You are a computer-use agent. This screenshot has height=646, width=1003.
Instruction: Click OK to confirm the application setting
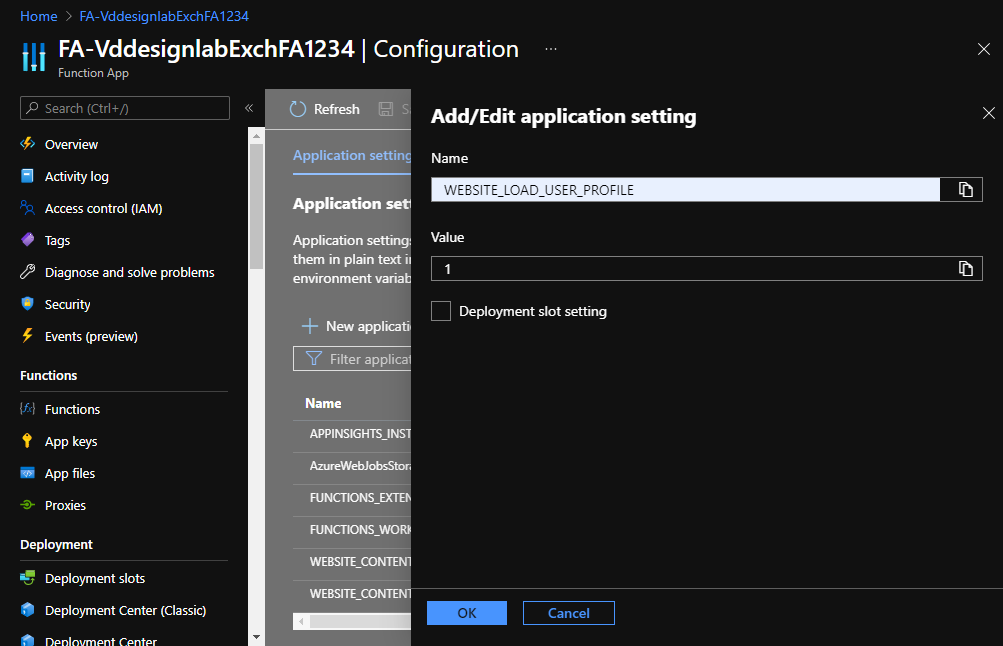click(467, 613)
